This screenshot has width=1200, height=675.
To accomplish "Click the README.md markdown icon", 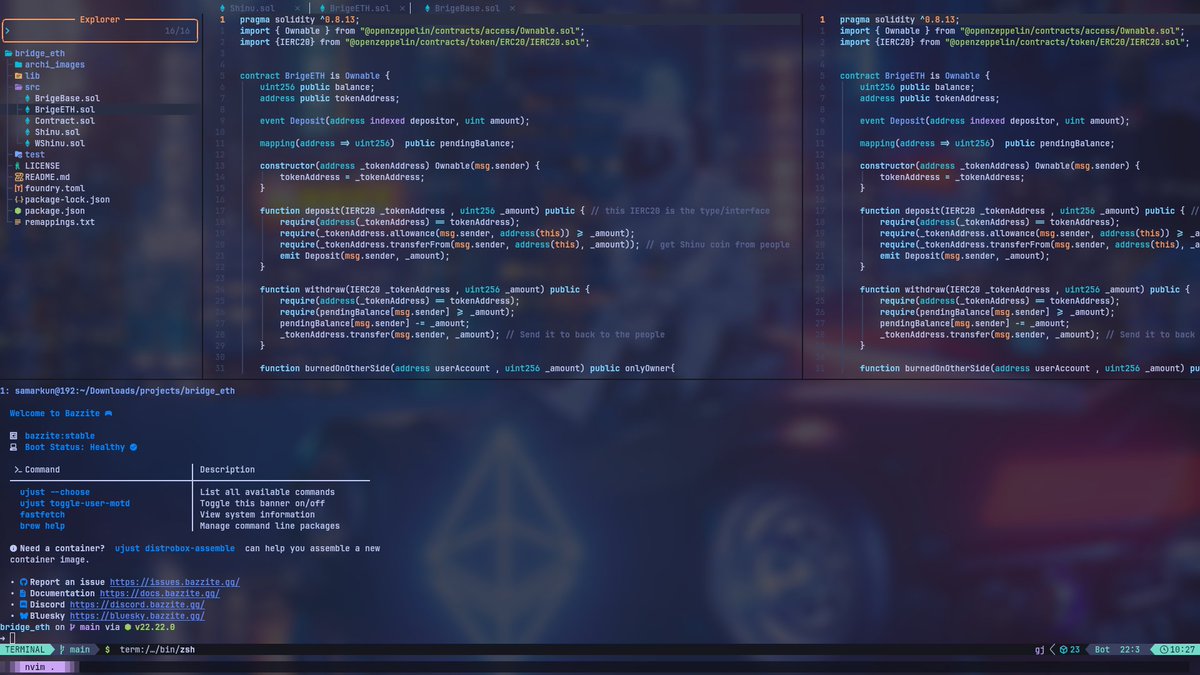I will coord(18,177).
